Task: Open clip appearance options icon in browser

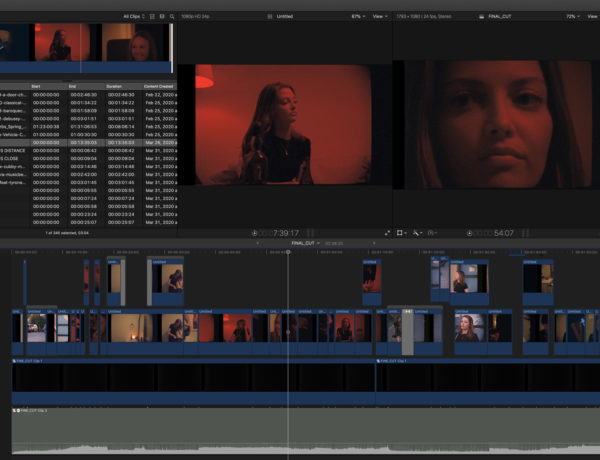Action: pos(161,17)
